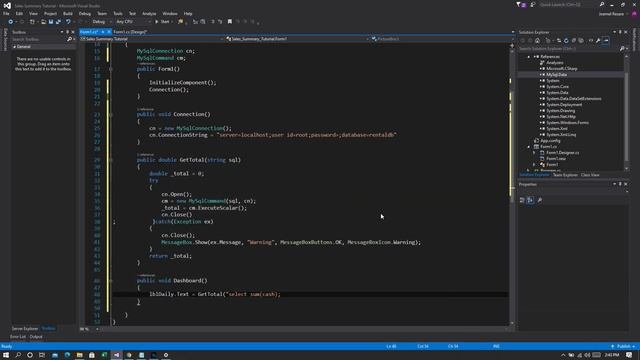
Task: Click the Undo toolbar icon
Action: 69,22
